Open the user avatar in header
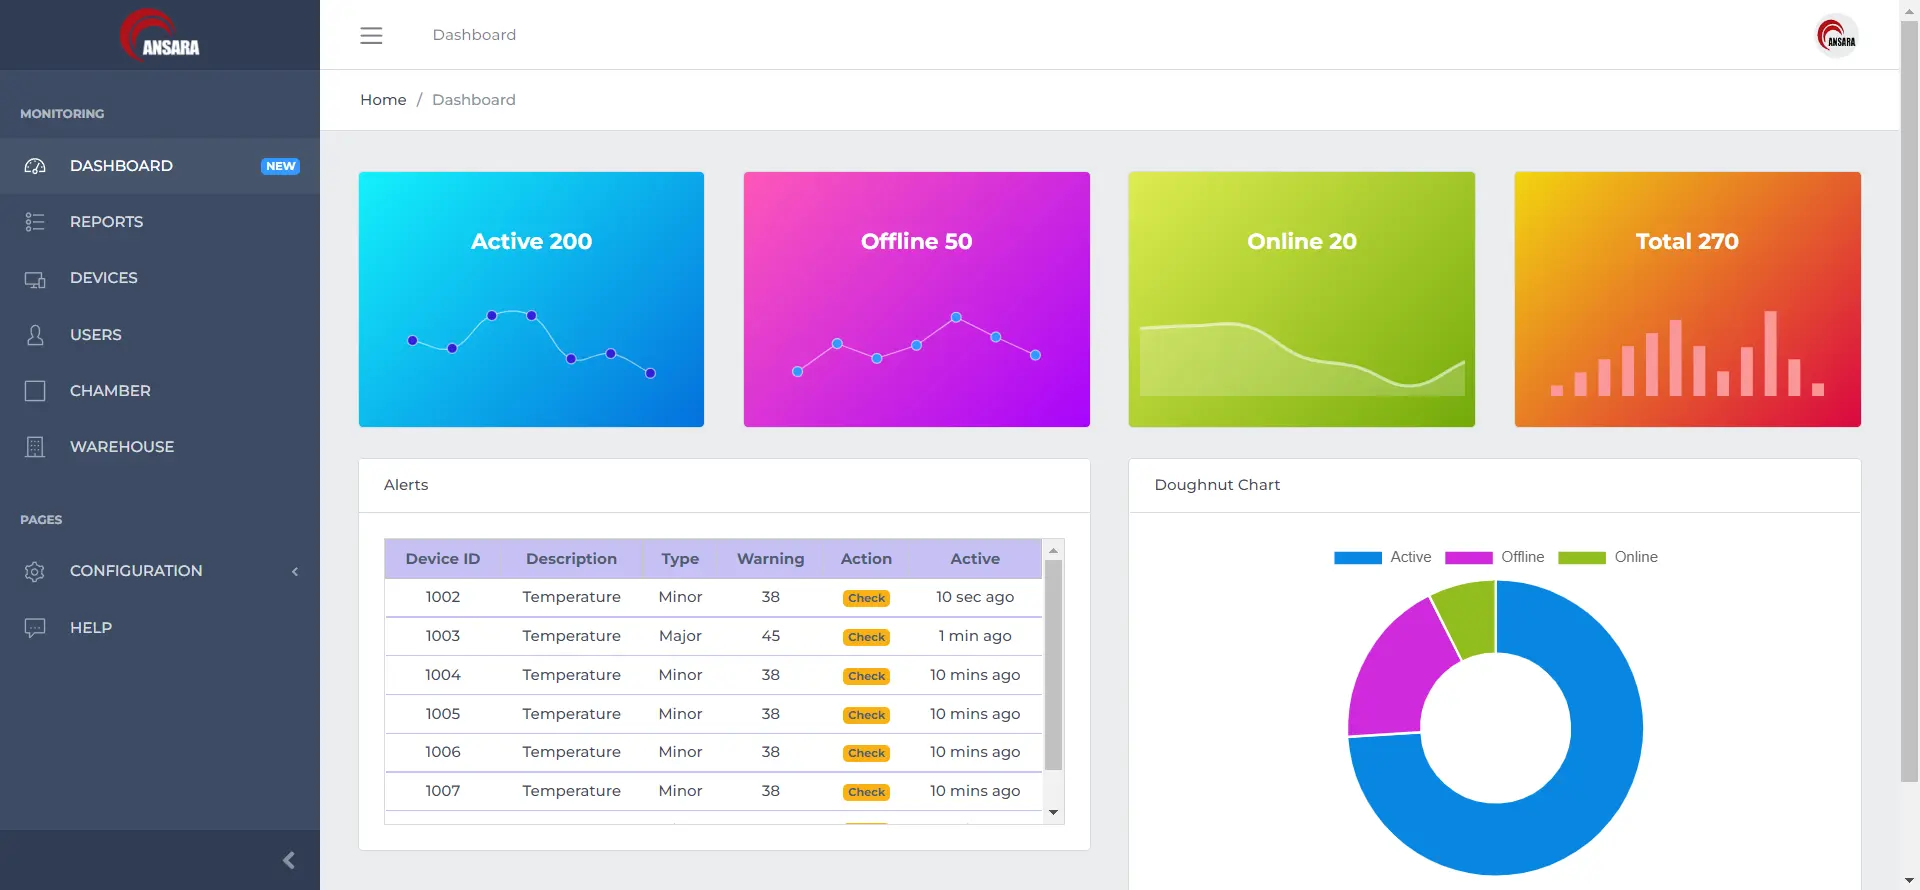This screenshot has width=1920, height=890. pyautogui.click(x=1836, y=36)
